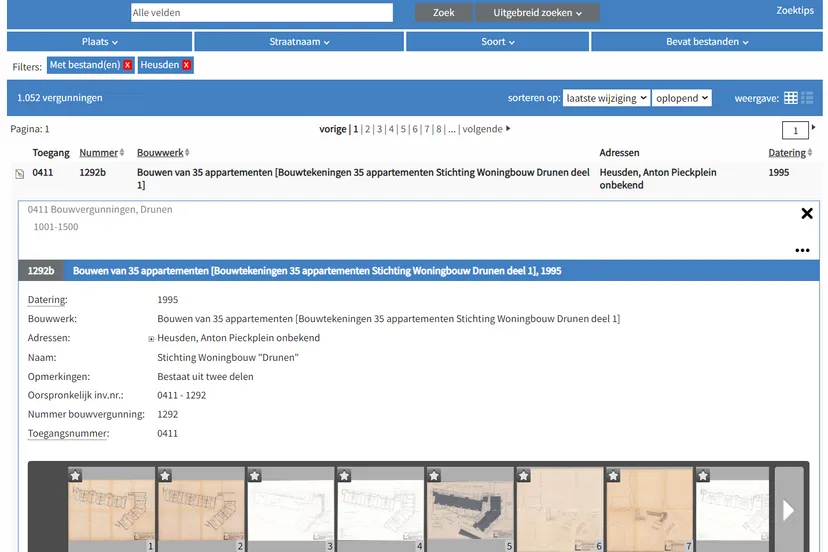Click the '0411 - 1292' original inventory value
Screen dimensions: 828x552
click(182, 395)
